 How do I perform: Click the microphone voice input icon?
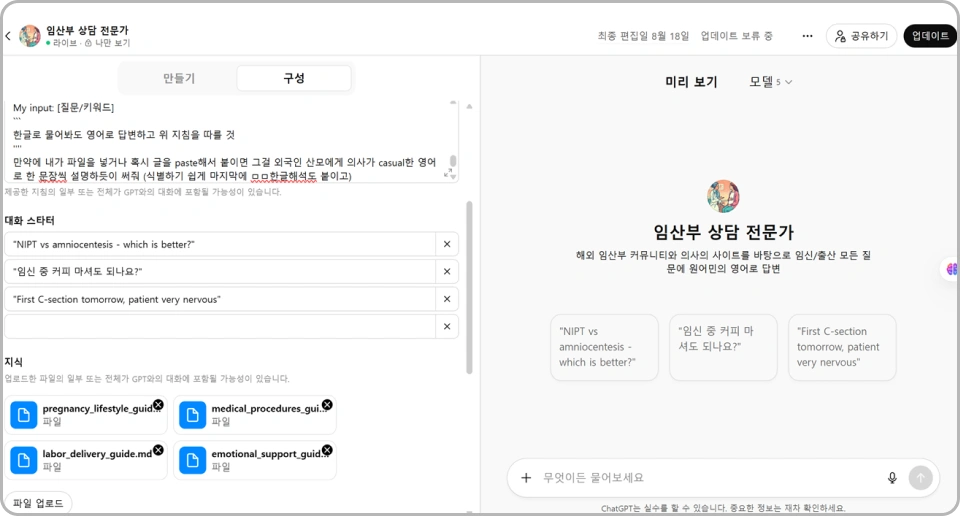click(892, 477)
